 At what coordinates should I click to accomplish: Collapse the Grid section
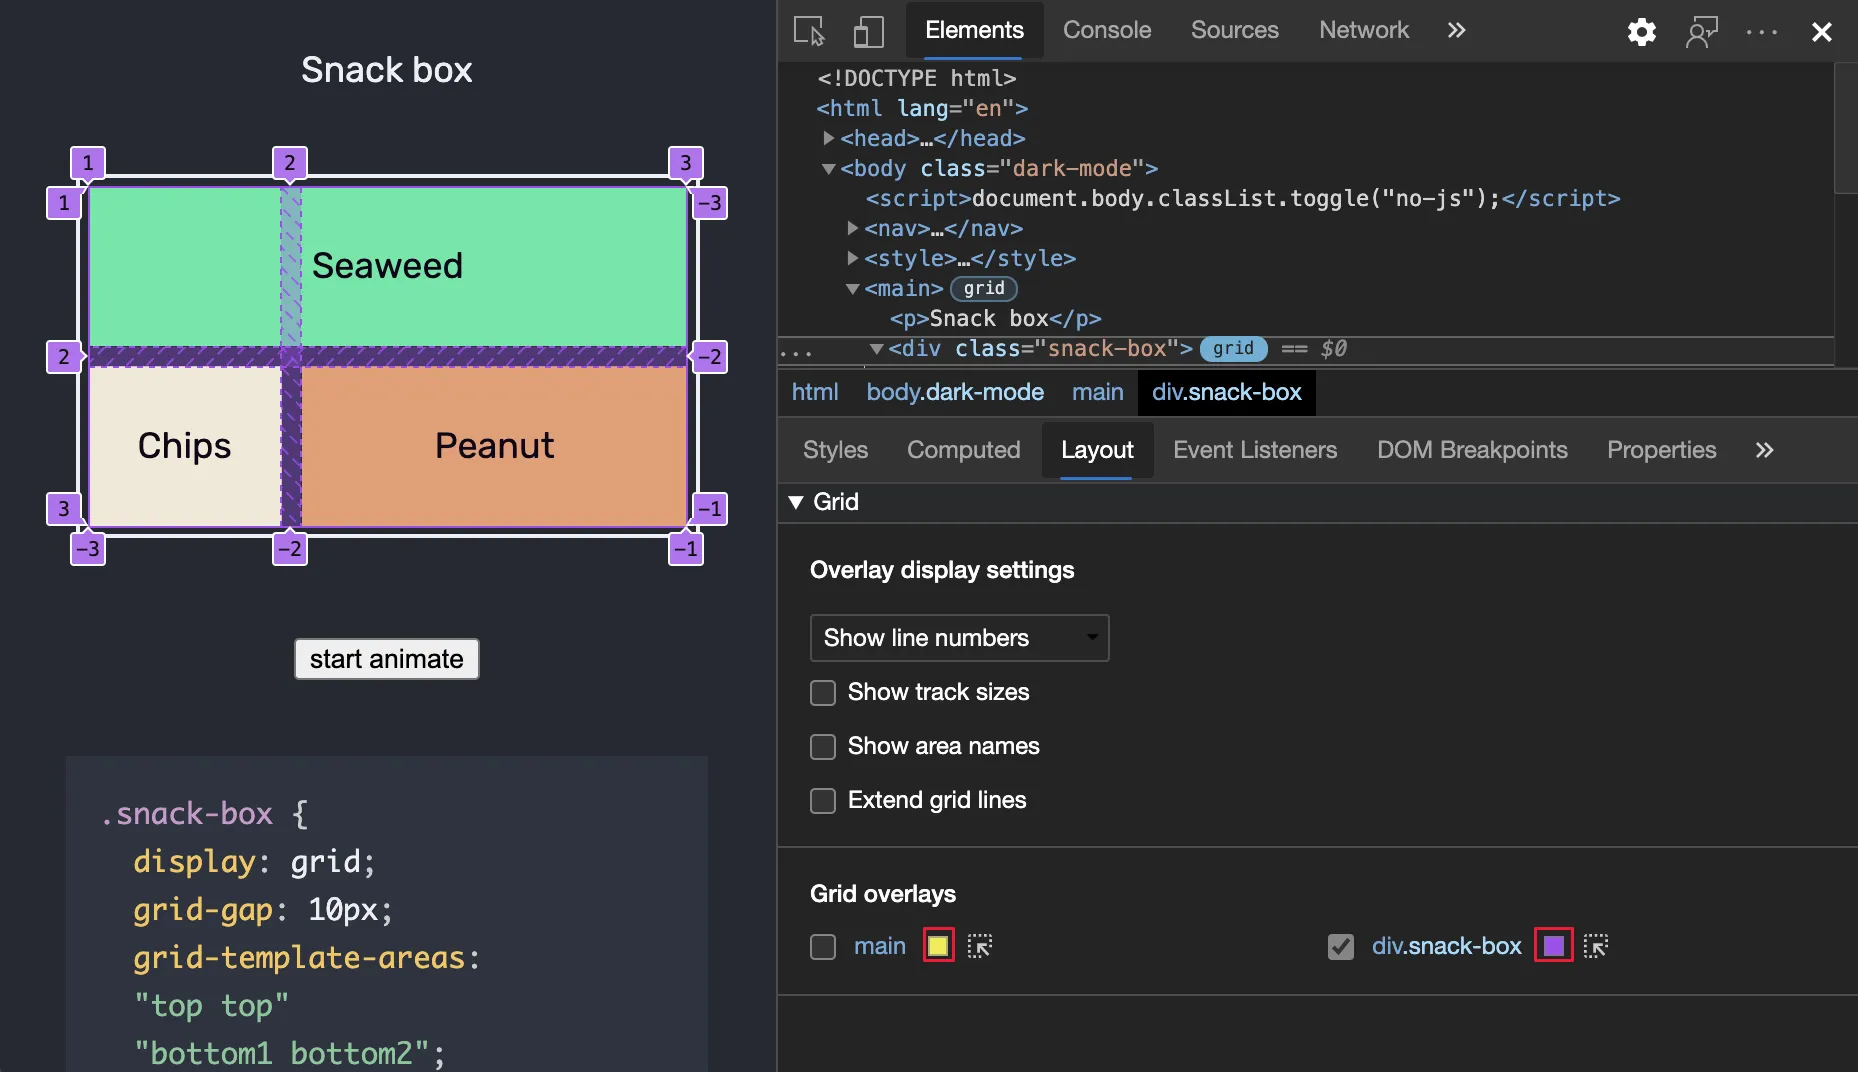tap(796, 502)
